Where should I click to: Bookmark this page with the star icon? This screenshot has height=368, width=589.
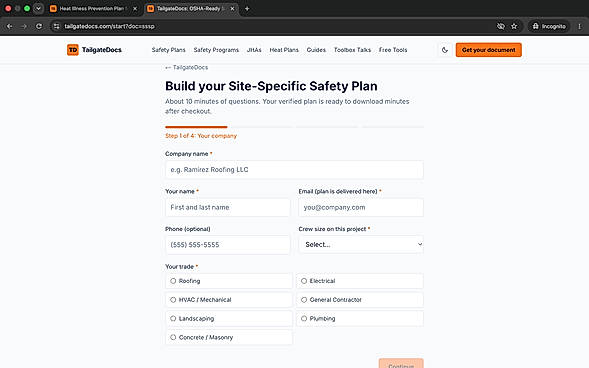pos(514,26)
